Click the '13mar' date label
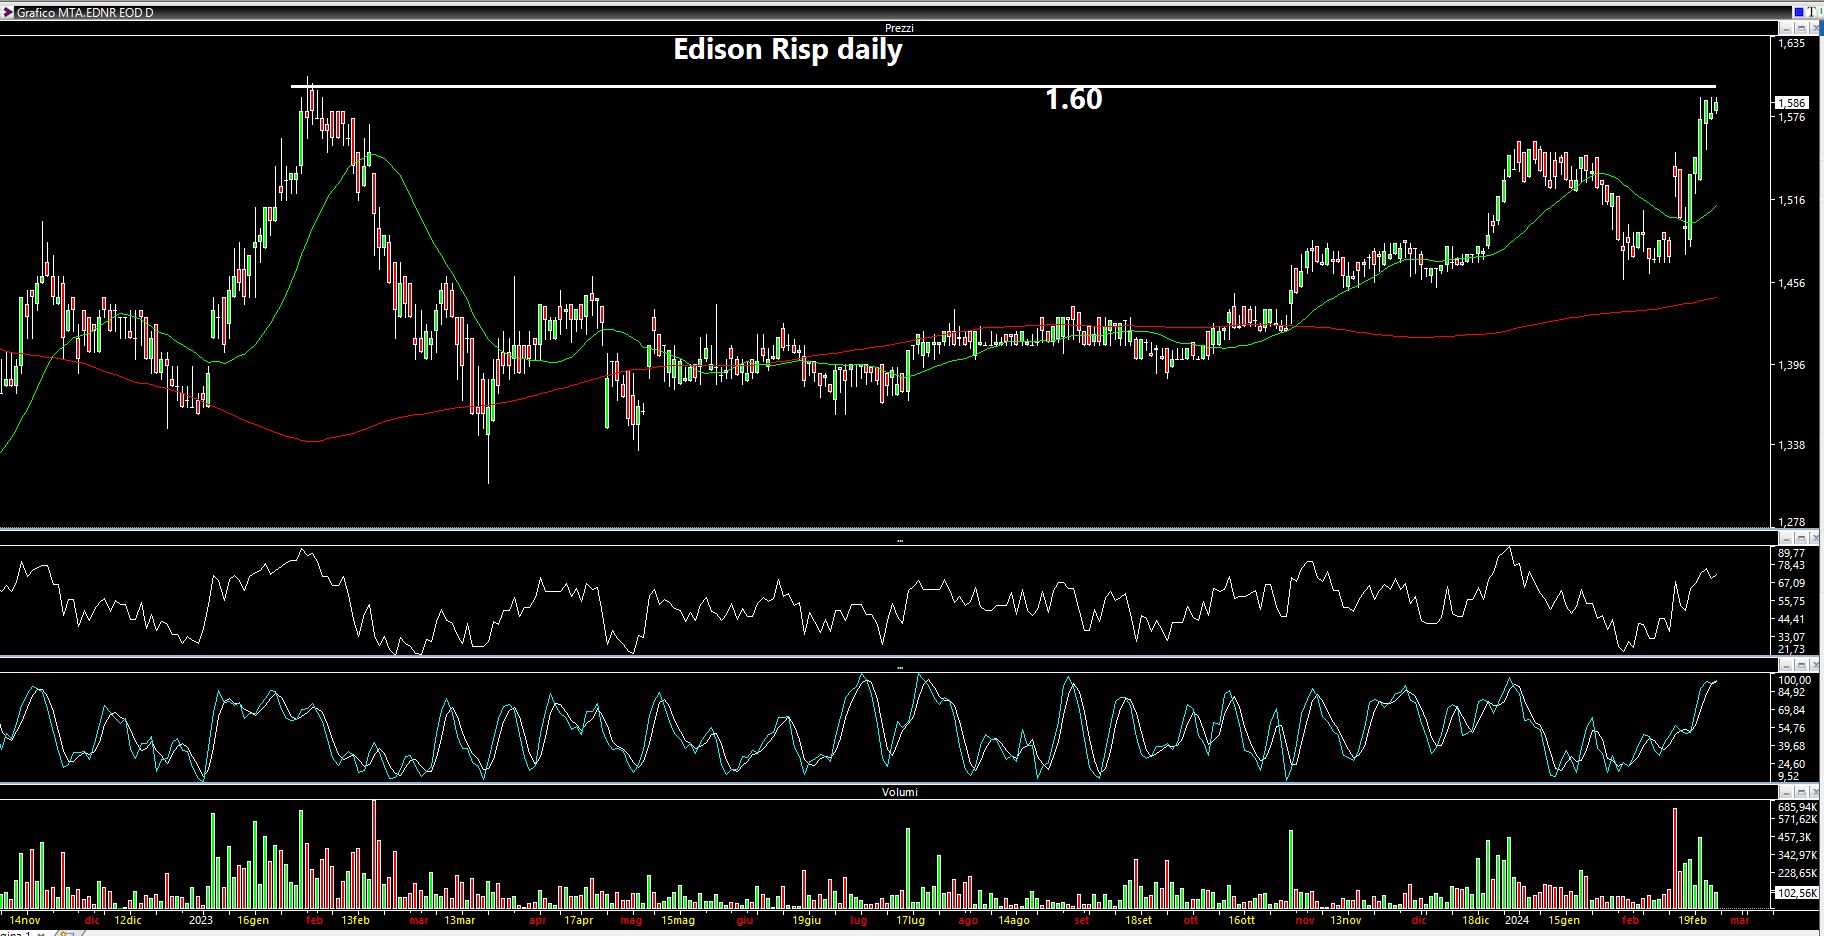 click(x=460, y=920)
